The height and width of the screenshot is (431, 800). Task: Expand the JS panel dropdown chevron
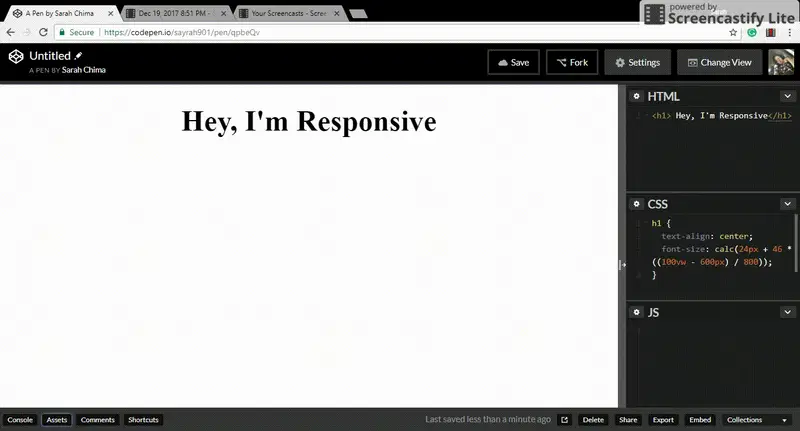pyautogui.click(x=787, y=312)
